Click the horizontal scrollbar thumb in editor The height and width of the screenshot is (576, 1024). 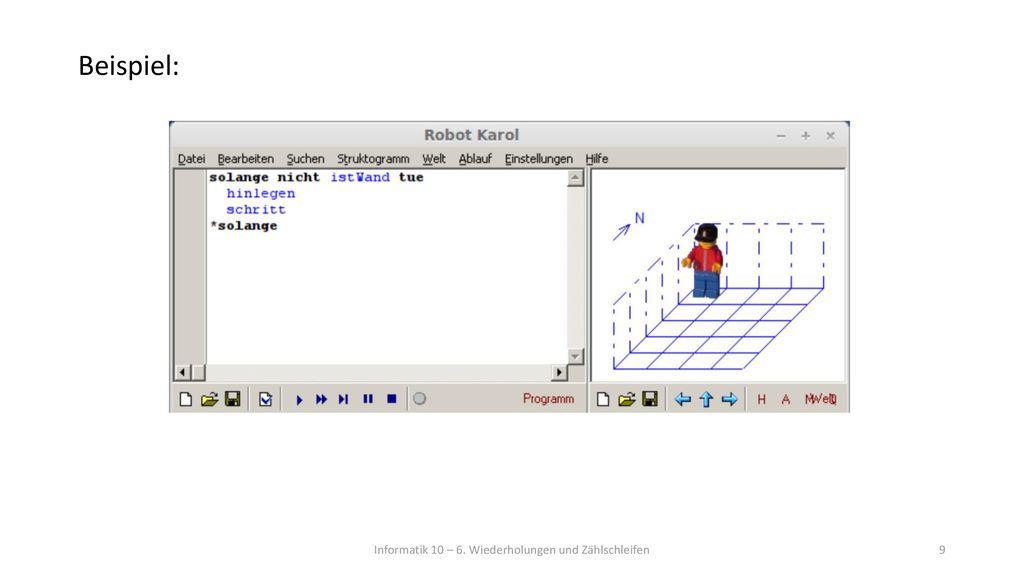[199, 372]
